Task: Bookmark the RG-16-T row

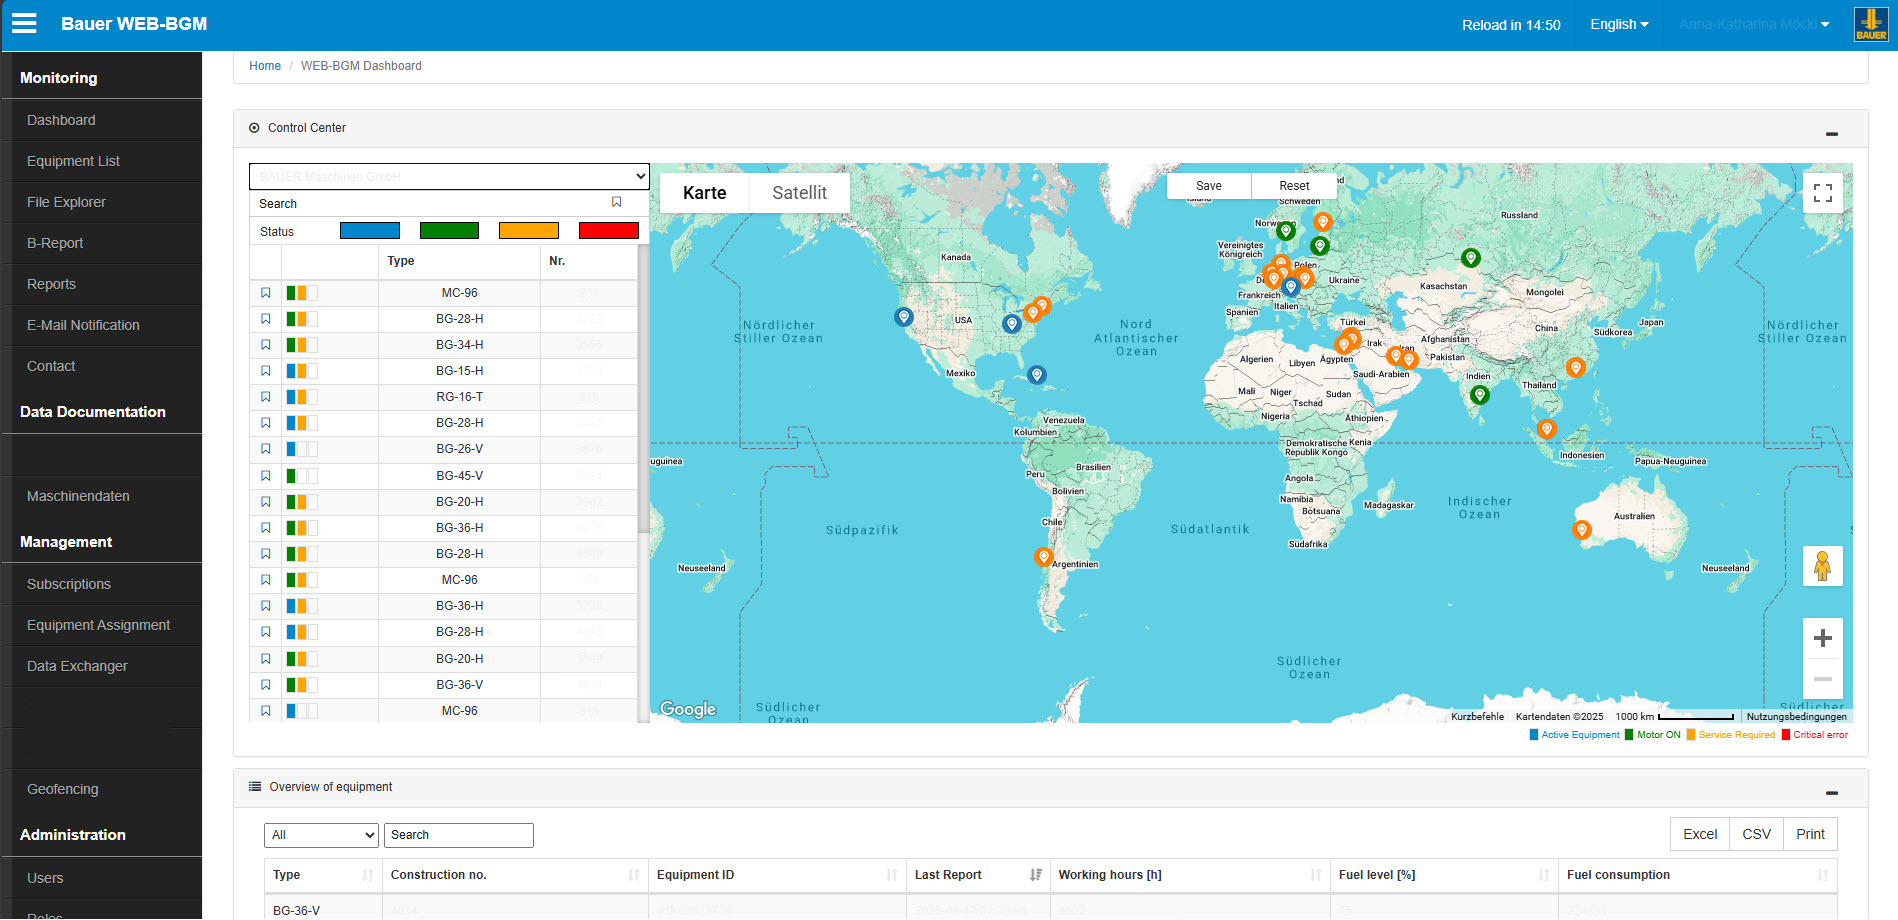Action: click(x=266, y=397)
